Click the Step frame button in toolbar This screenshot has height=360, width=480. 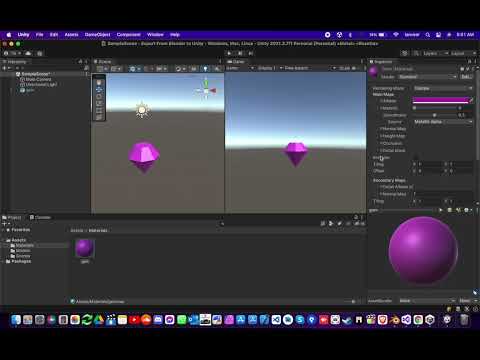coord(251,53)
